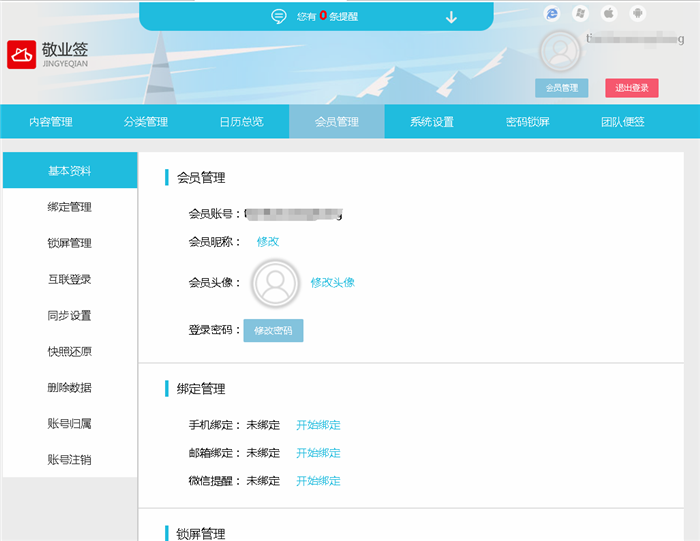
Task: Click the member avatar image
Action: point(275,283)
